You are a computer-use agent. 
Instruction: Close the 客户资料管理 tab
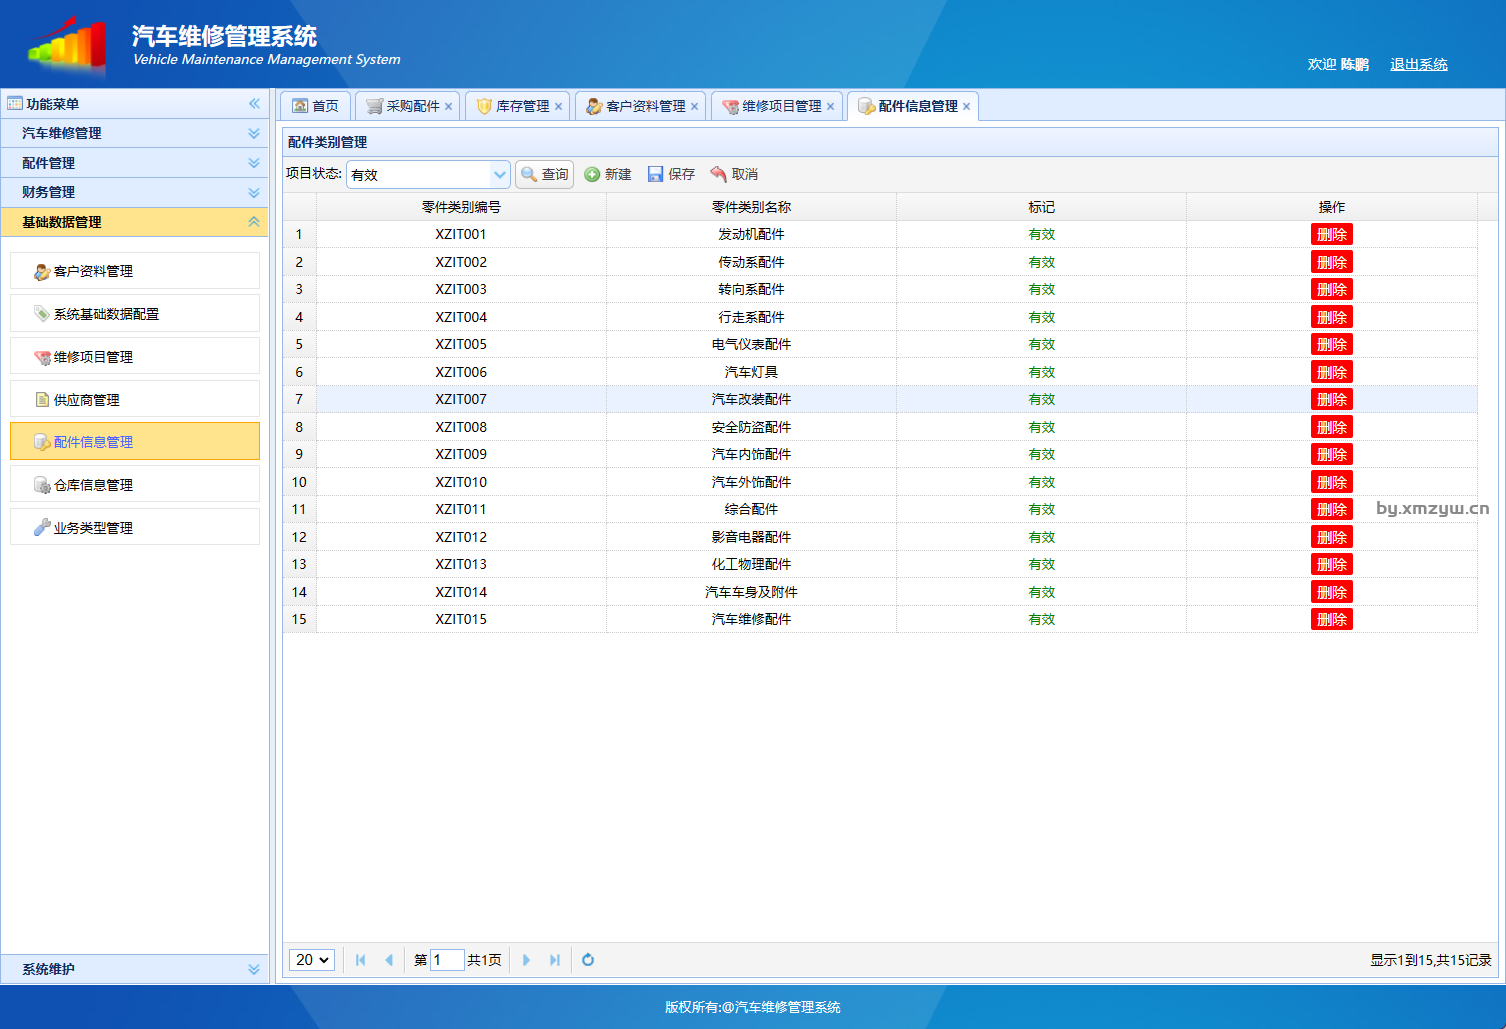(x=695, y=107)
